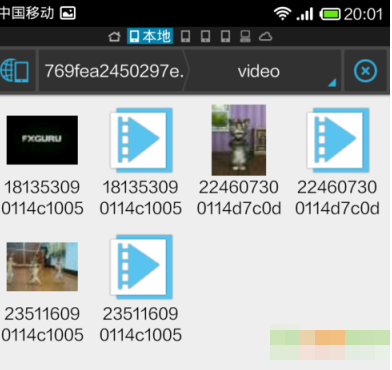Open the third phone icon after 本地
The width and height of the screenshot is (392, 370).
click(x=226, y=36)
